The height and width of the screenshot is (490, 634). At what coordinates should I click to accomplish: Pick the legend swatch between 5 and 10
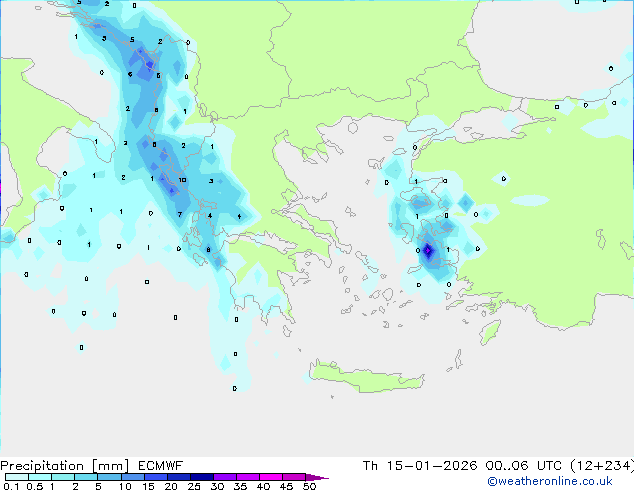pyautogui.click(x=109, y=477)
